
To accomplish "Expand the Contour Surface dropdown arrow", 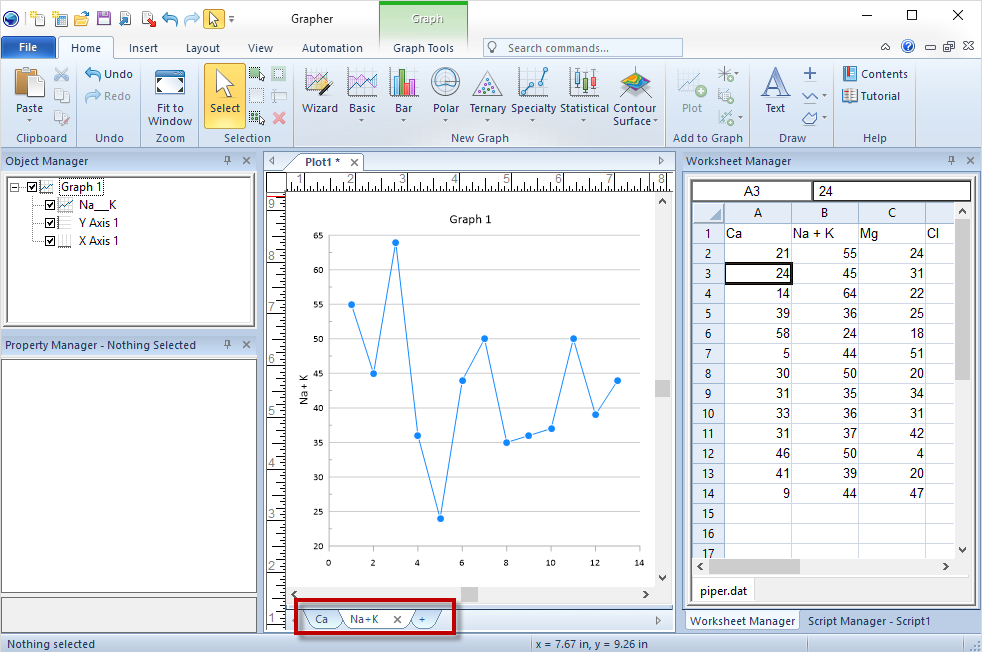I will (x=655, y=122).
